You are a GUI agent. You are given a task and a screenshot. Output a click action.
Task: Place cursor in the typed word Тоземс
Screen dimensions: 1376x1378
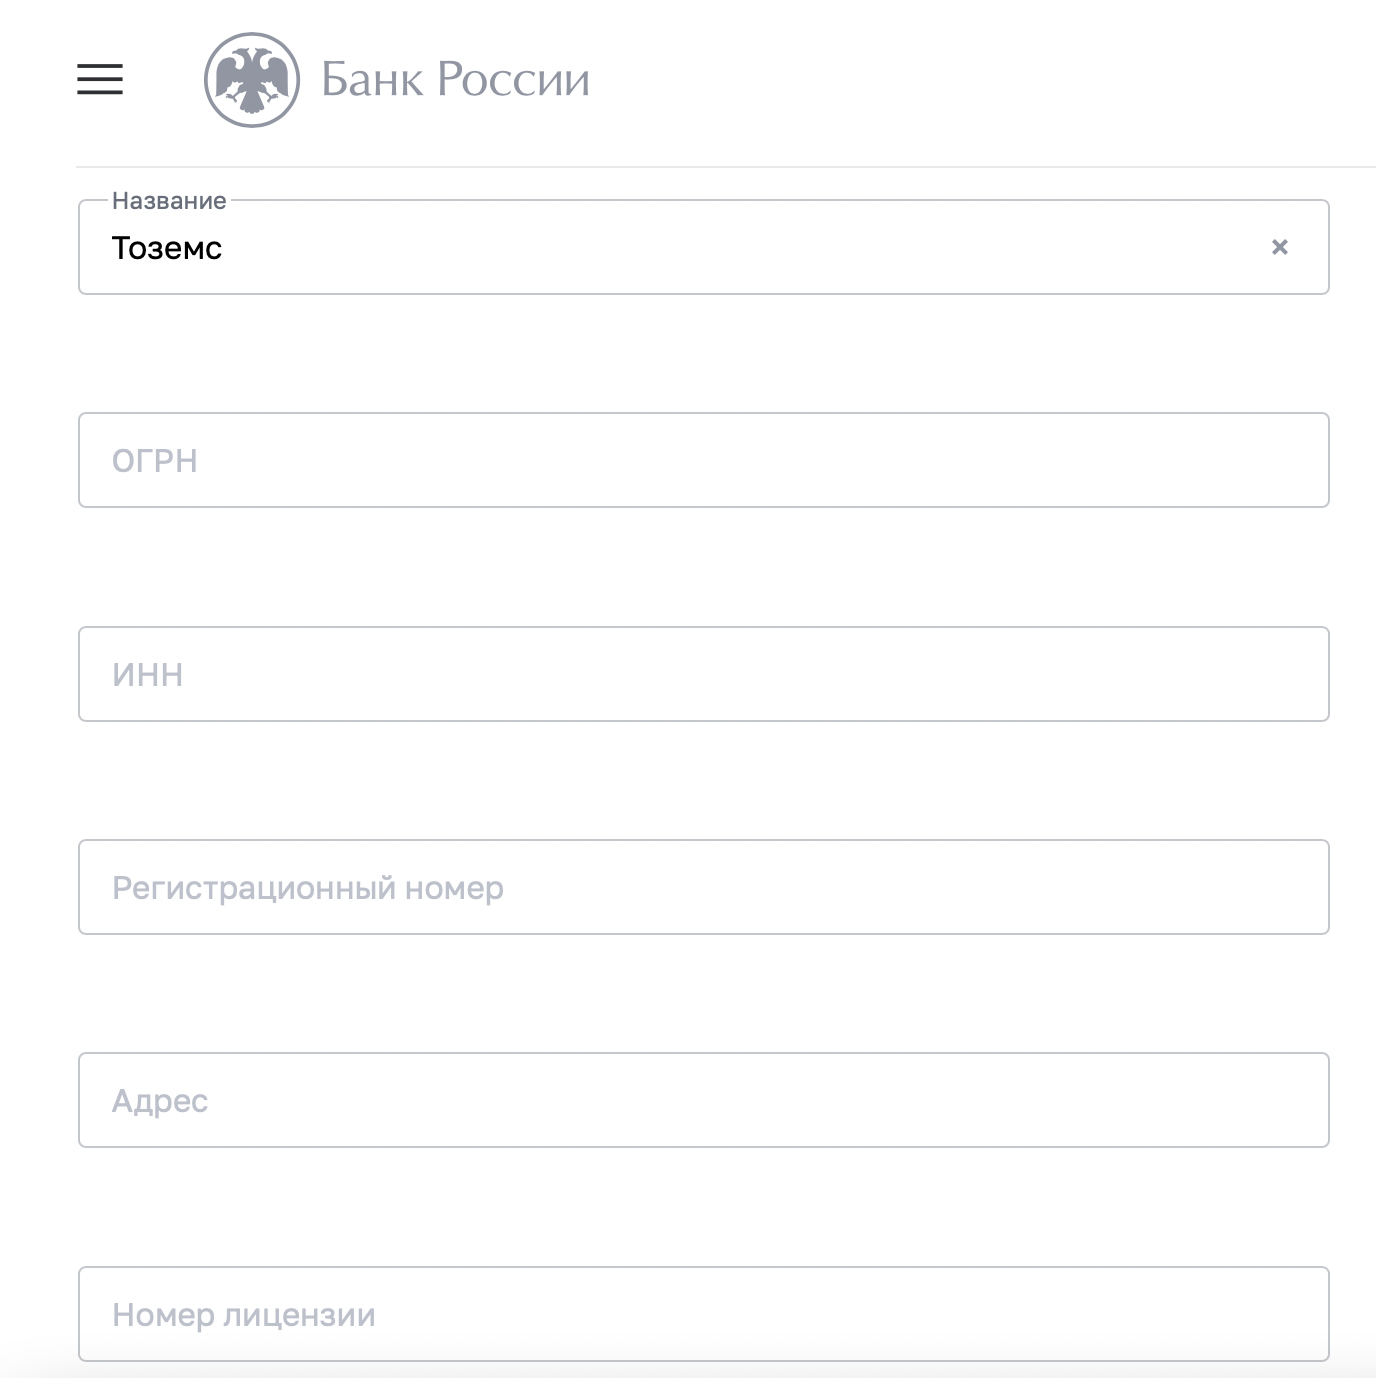coord(167,247)
